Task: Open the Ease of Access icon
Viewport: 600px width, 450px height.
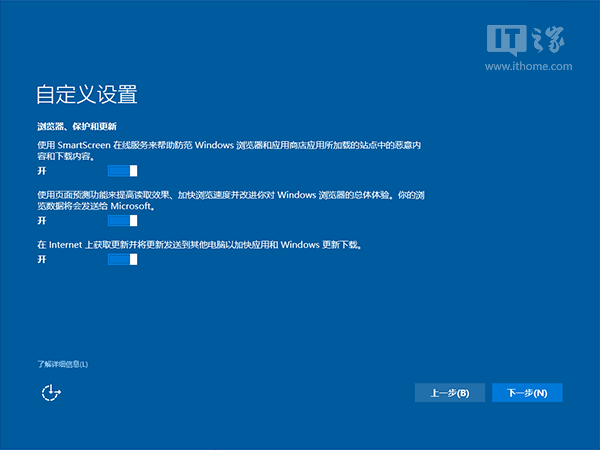Action: 51,393
